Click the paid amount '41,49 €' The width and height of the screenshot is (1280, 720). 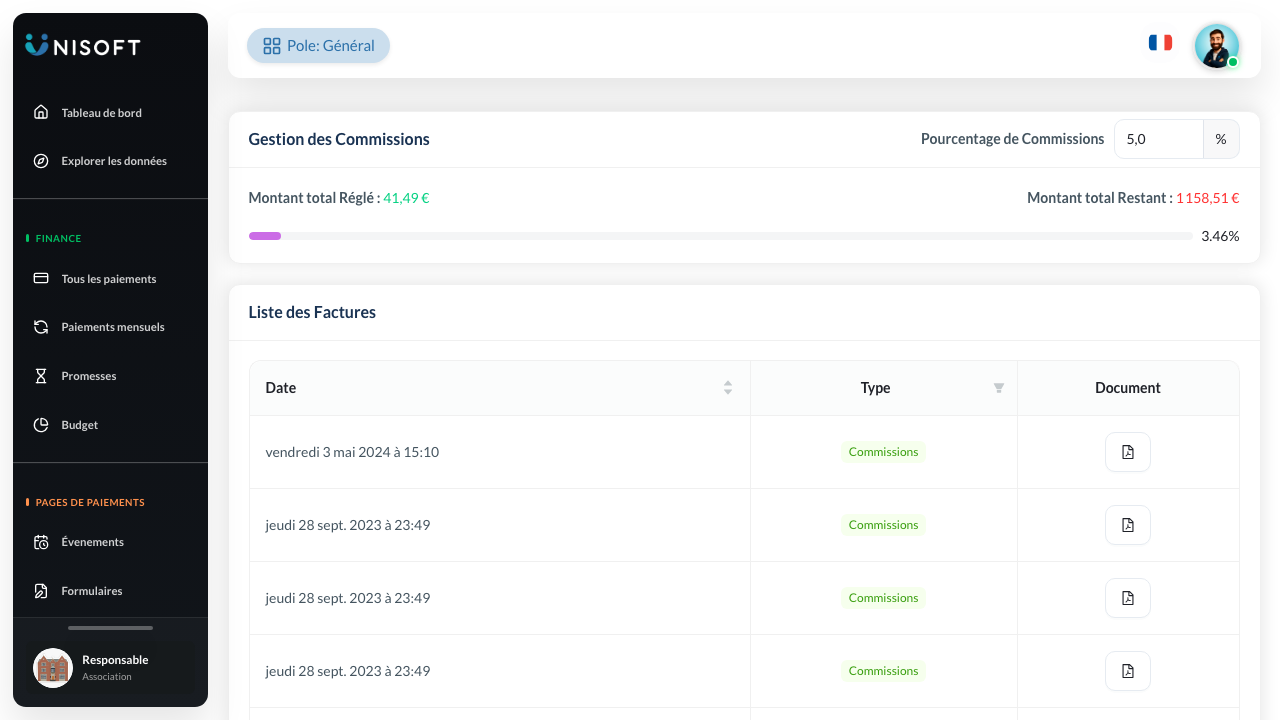(x=406, y=198)
